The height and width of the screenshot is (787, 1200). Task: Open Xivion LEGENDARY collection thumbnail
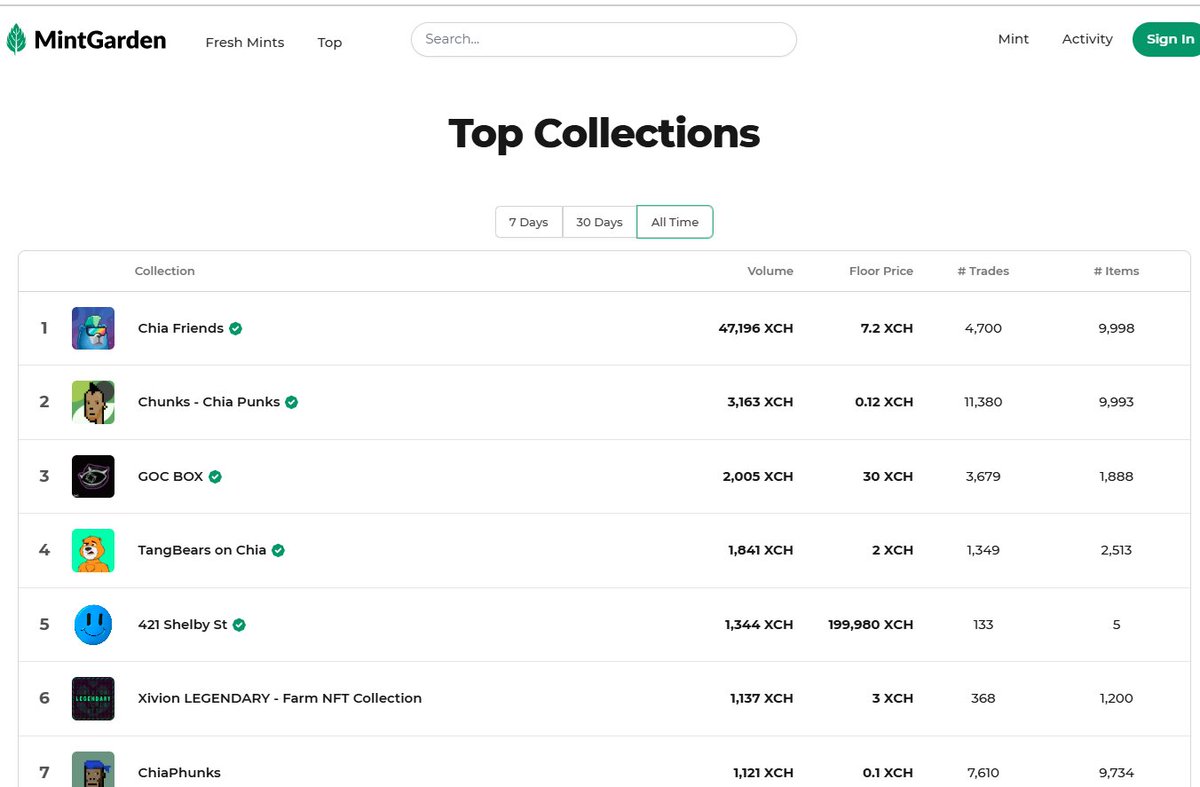point(93,698)
